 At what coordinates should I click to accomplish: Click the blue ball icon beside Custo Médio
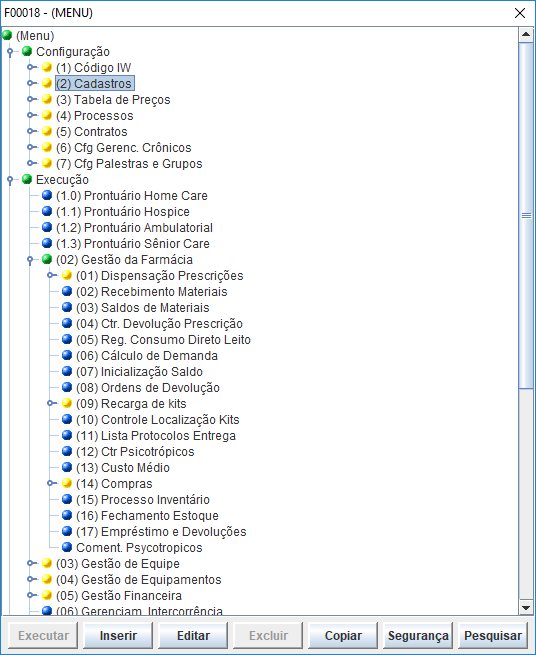(67, 467)
